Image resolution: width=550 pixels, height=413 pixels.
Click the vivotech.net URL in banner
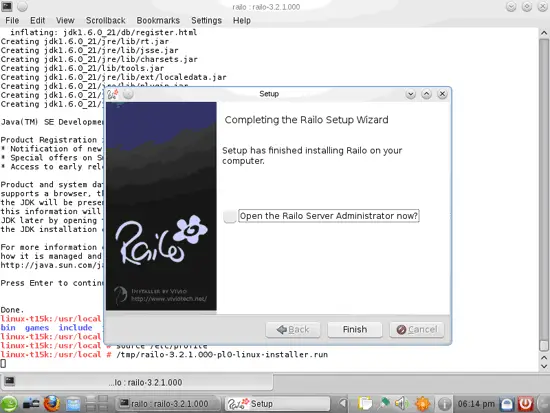coord(169,299)
